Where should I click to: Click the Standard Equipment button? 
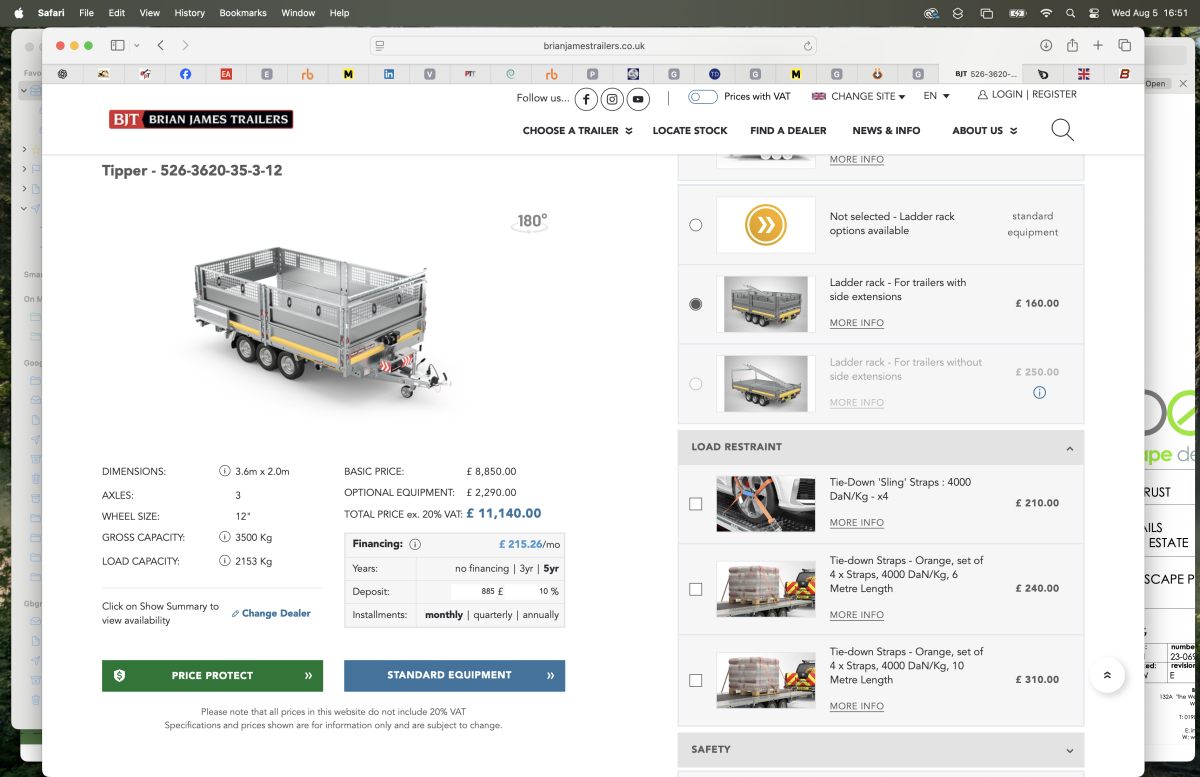pos(454,675)
